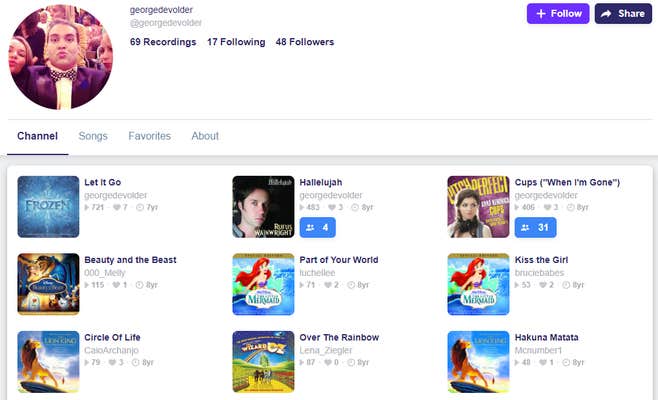Click the heart icon under Let It Go

[115, 208]
